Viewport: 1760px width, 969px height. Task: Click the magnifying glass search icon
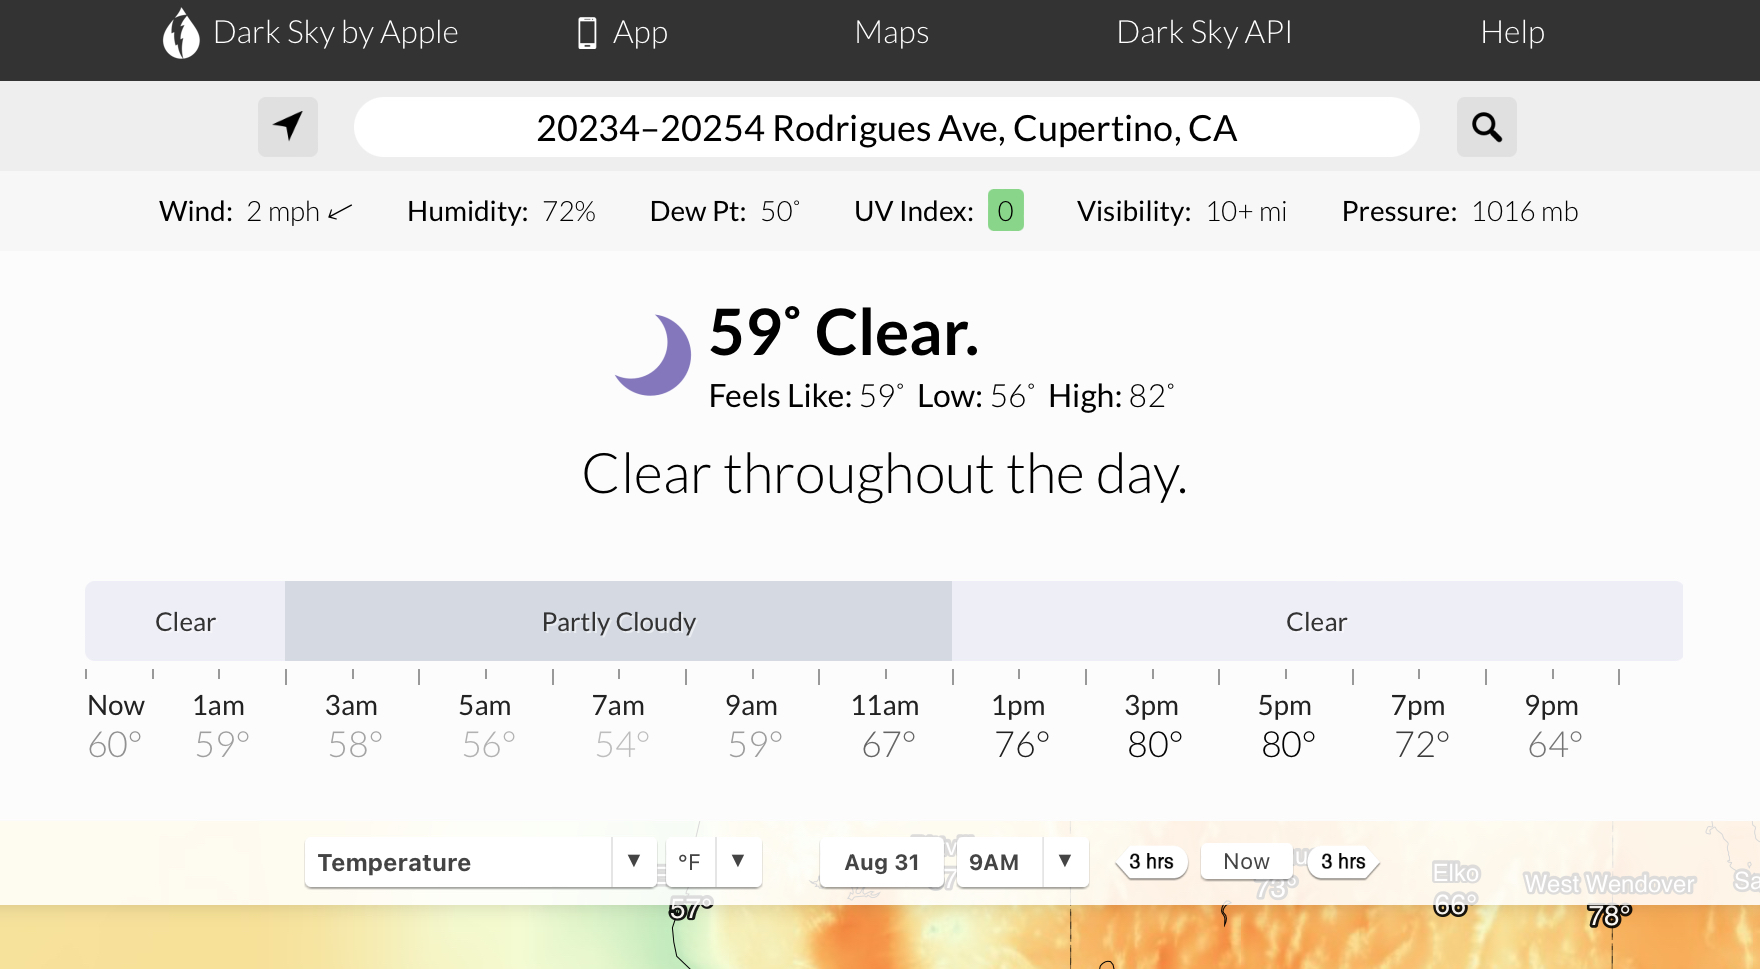point(1486,127)
